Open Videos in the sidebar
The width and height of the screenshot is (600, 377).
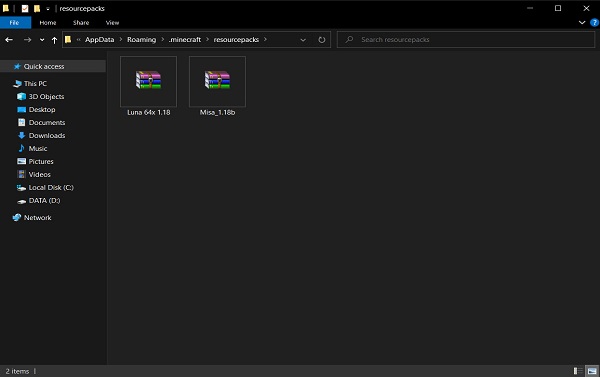pyautogui.click(x=39, y=175)
